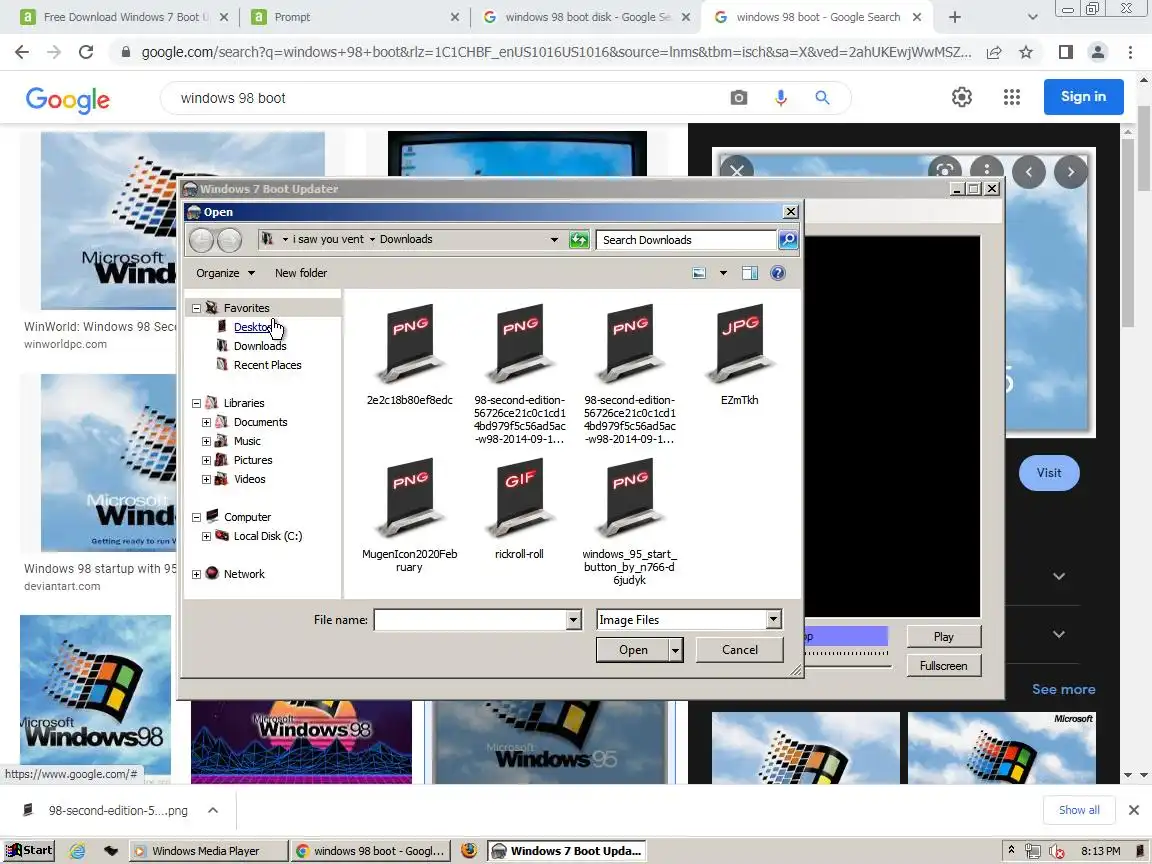Expand the Documents library node
This screenshot has height=864, width=1152.
206,422
